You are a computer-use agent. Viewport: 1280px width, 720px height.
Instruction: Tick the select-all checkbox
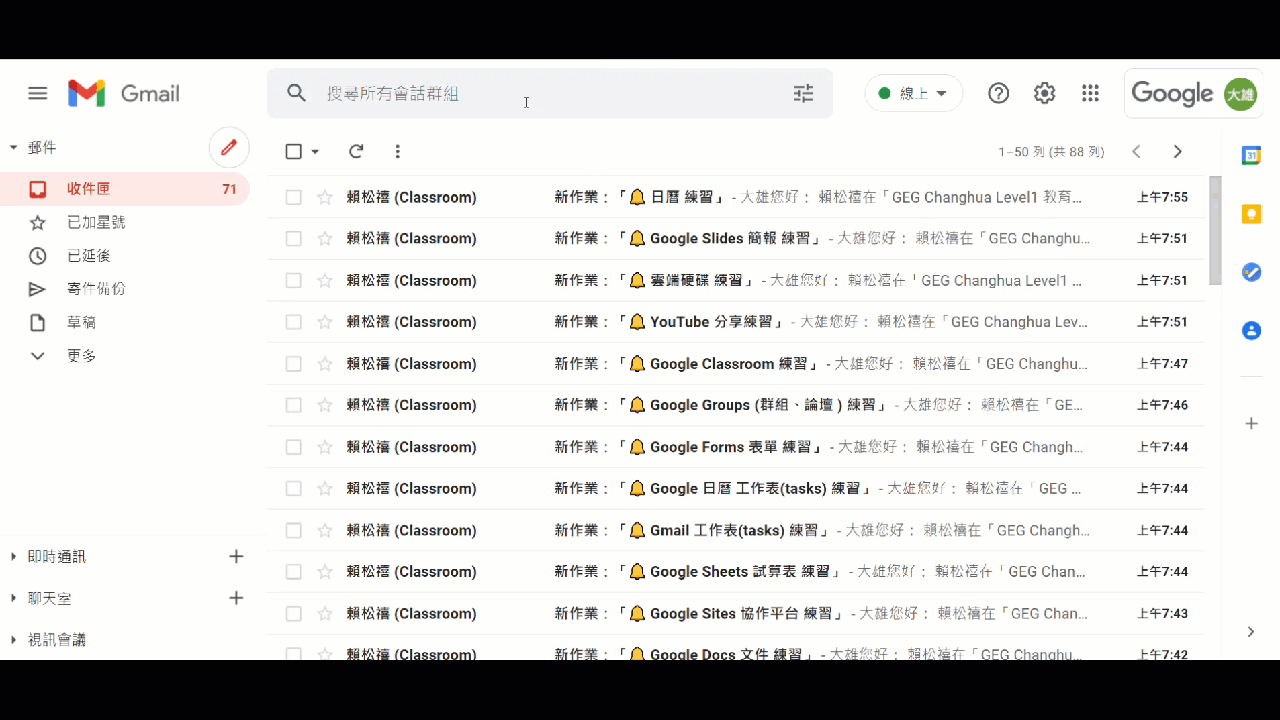point(293,151)
